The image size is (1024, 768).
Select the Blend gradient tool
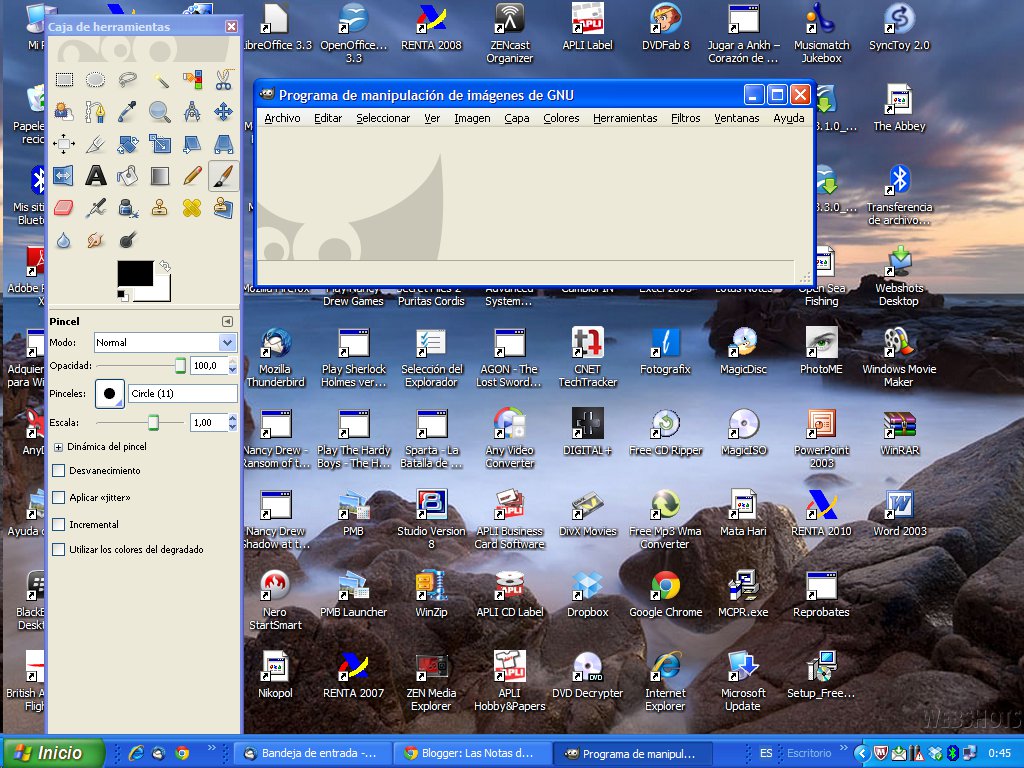pos(160,176)
